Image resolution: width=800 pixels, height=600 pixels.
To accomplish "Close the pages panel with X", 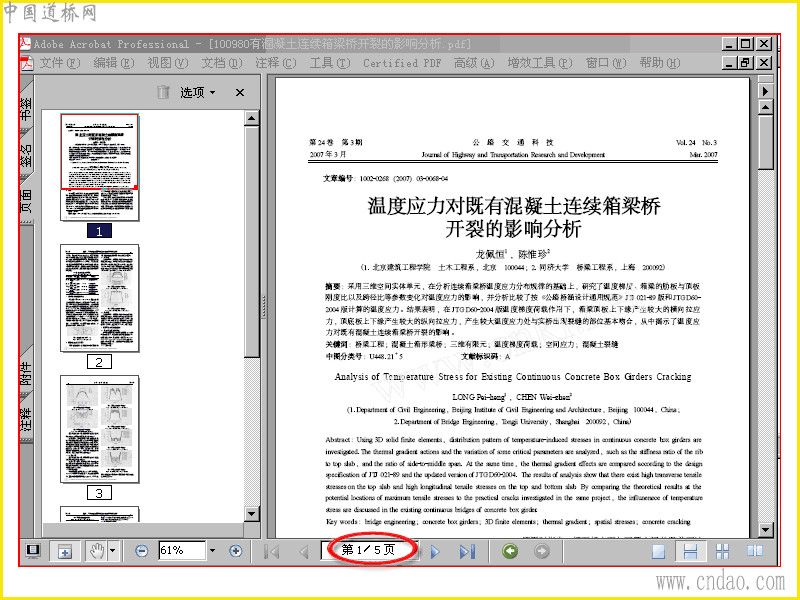I will click(x=240, y=93).
